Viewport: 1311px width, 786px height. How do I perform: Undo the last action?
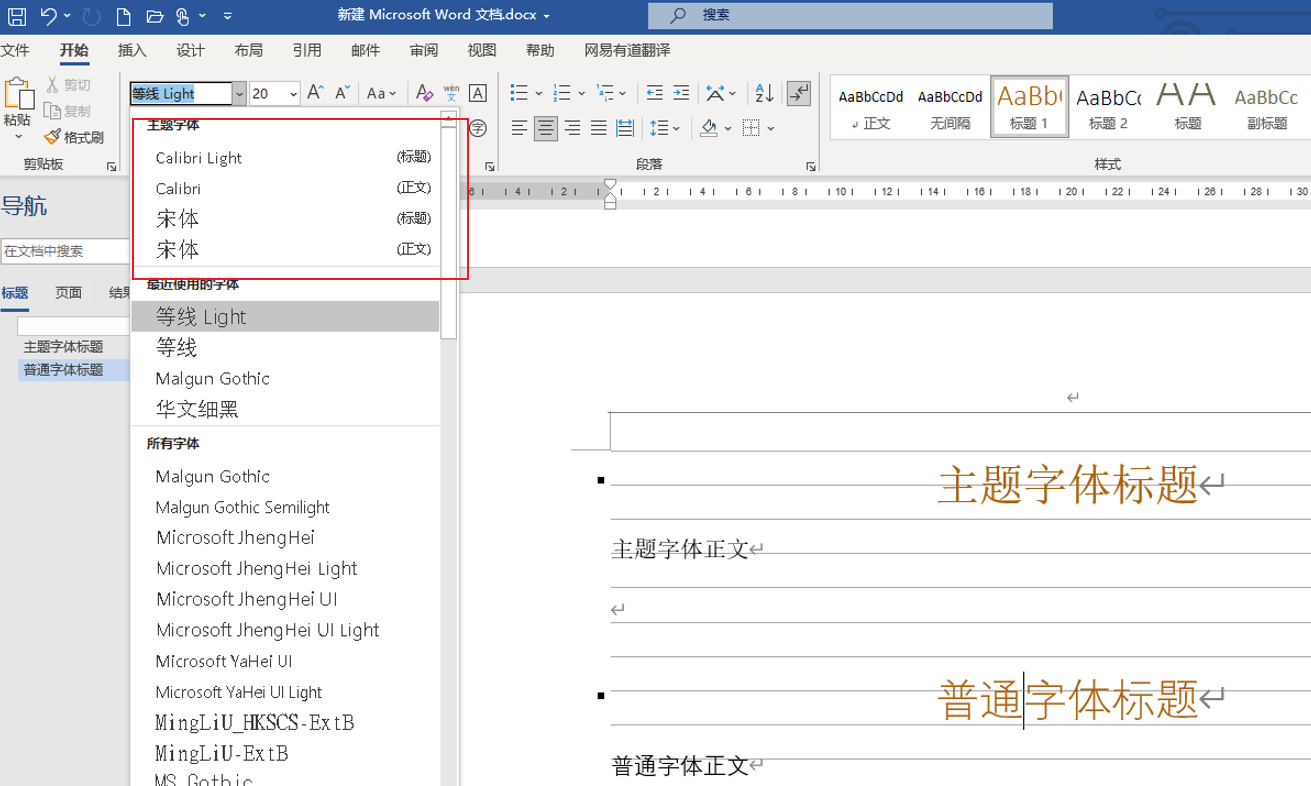[x=48, y=16]
